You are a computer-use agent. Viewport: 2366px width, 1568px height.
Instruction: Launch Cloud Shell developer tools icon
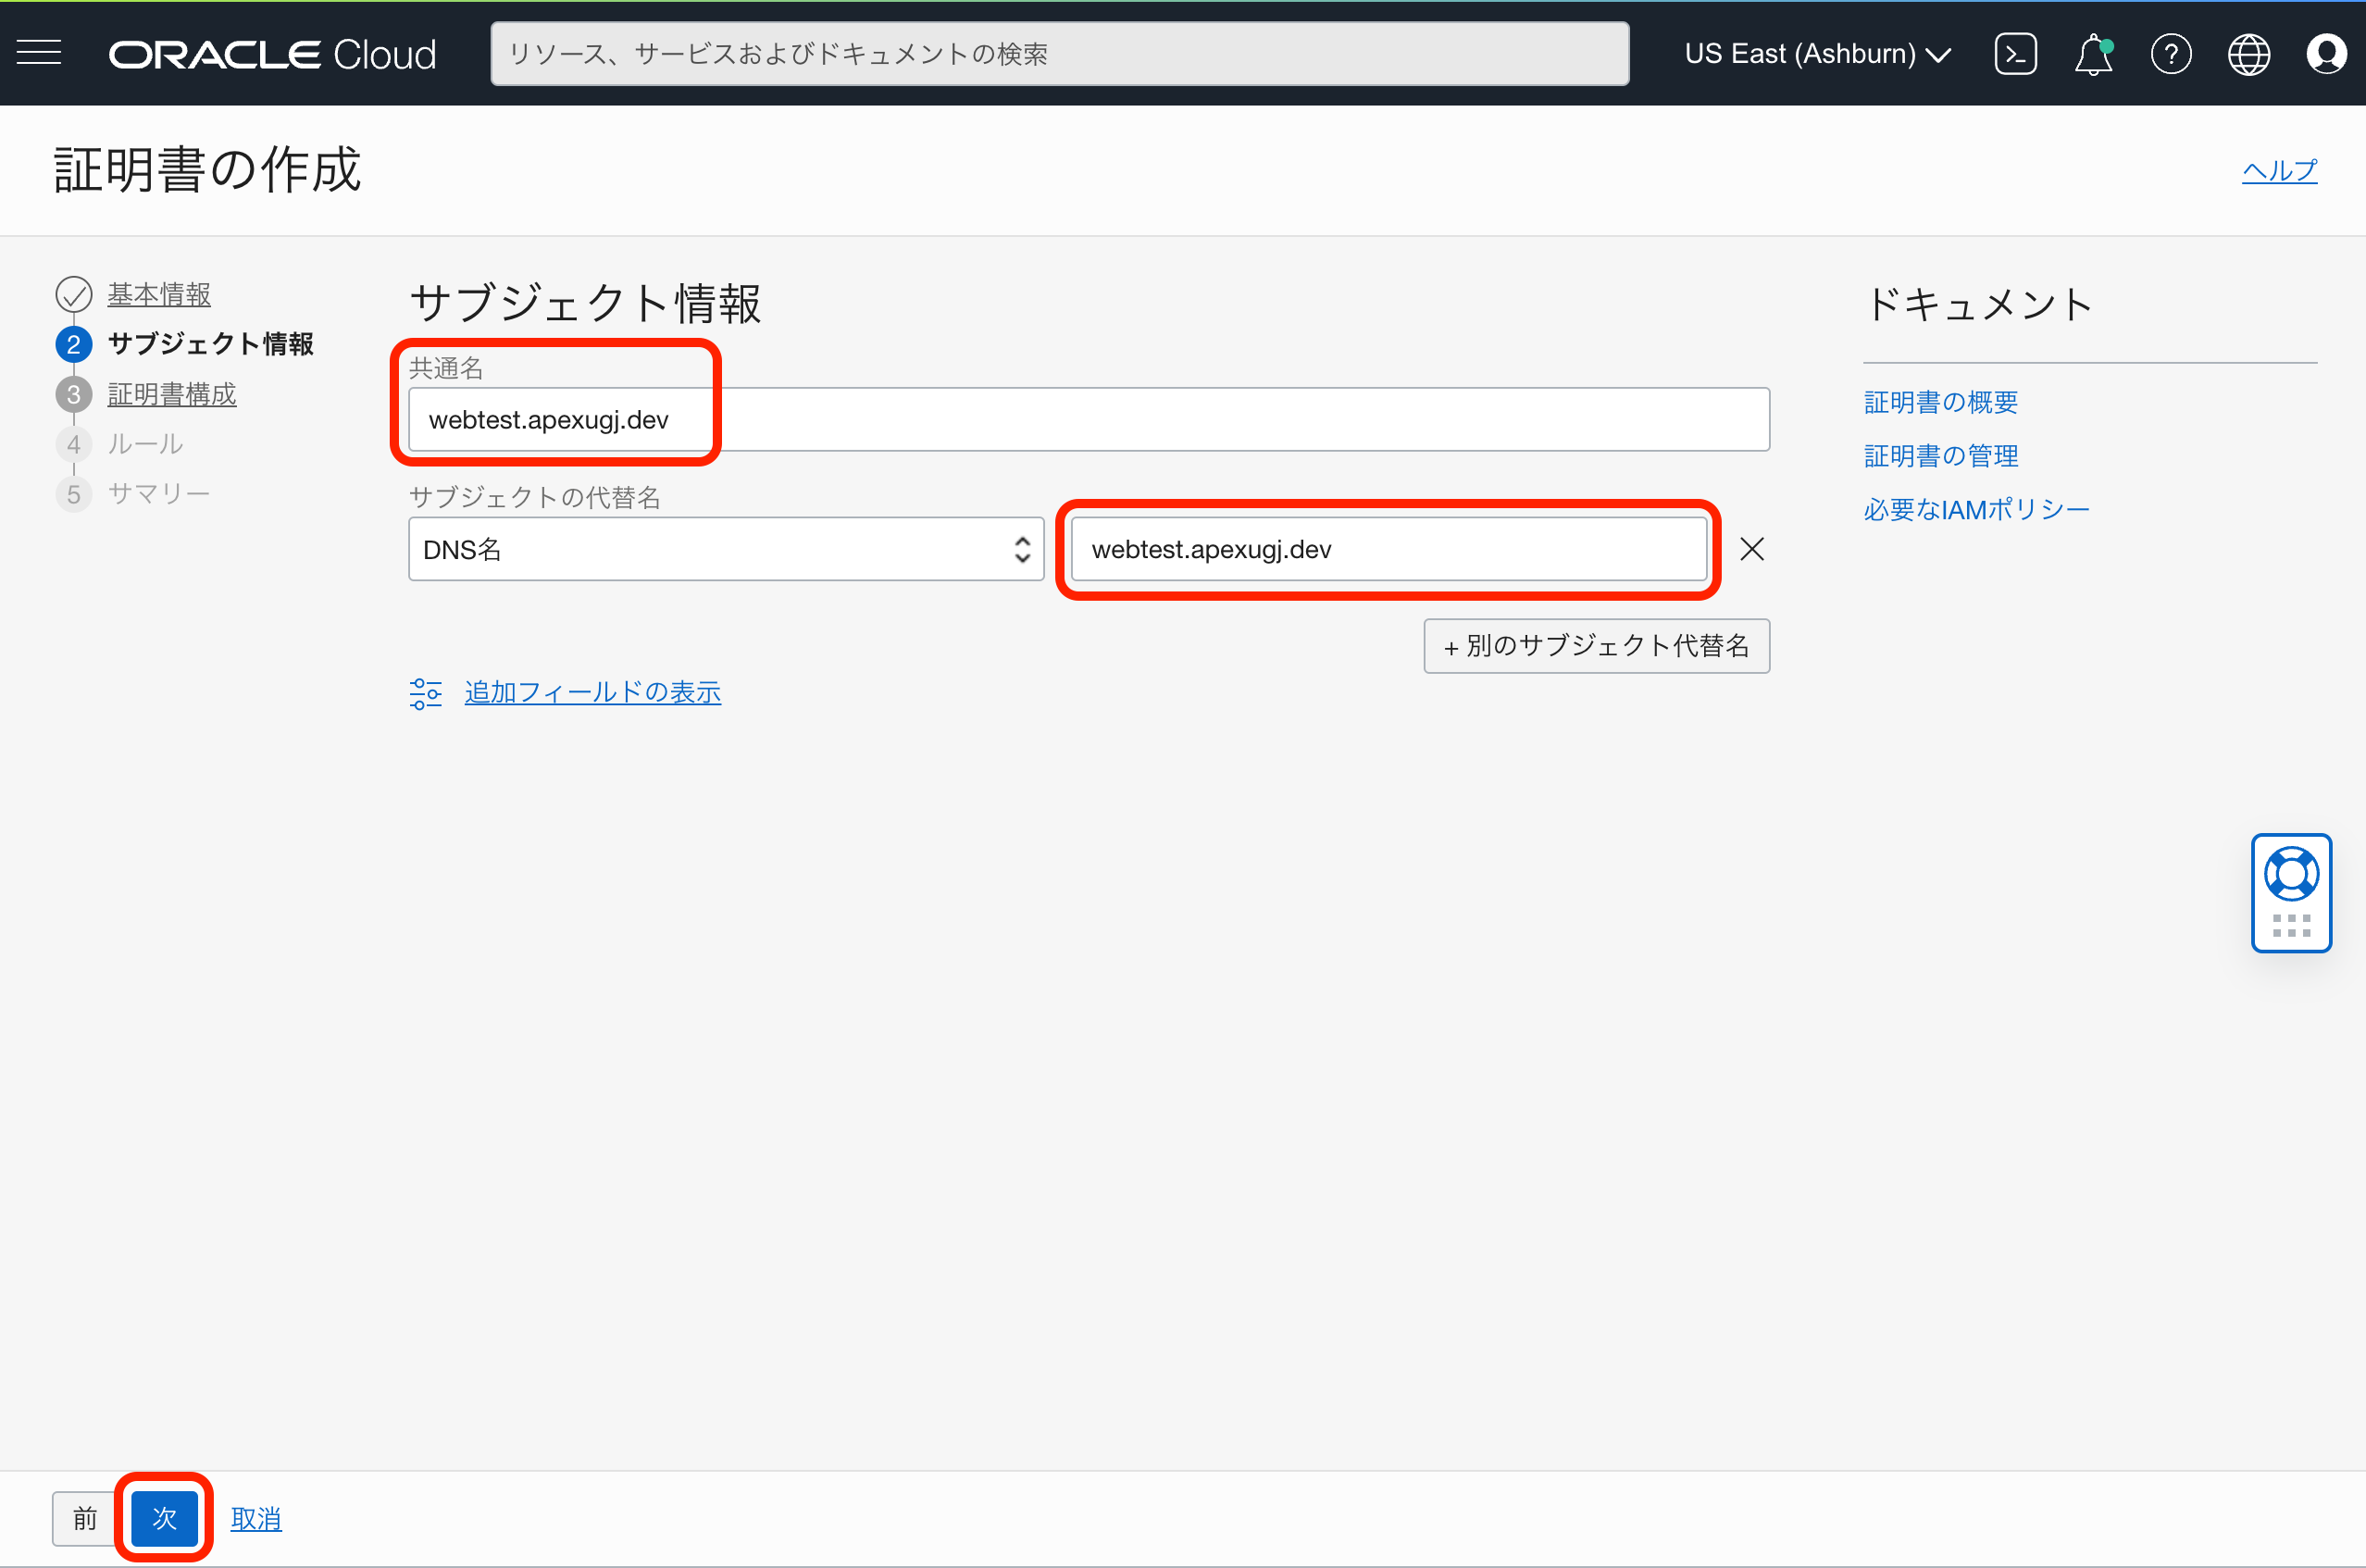(x=2015, y=54)
